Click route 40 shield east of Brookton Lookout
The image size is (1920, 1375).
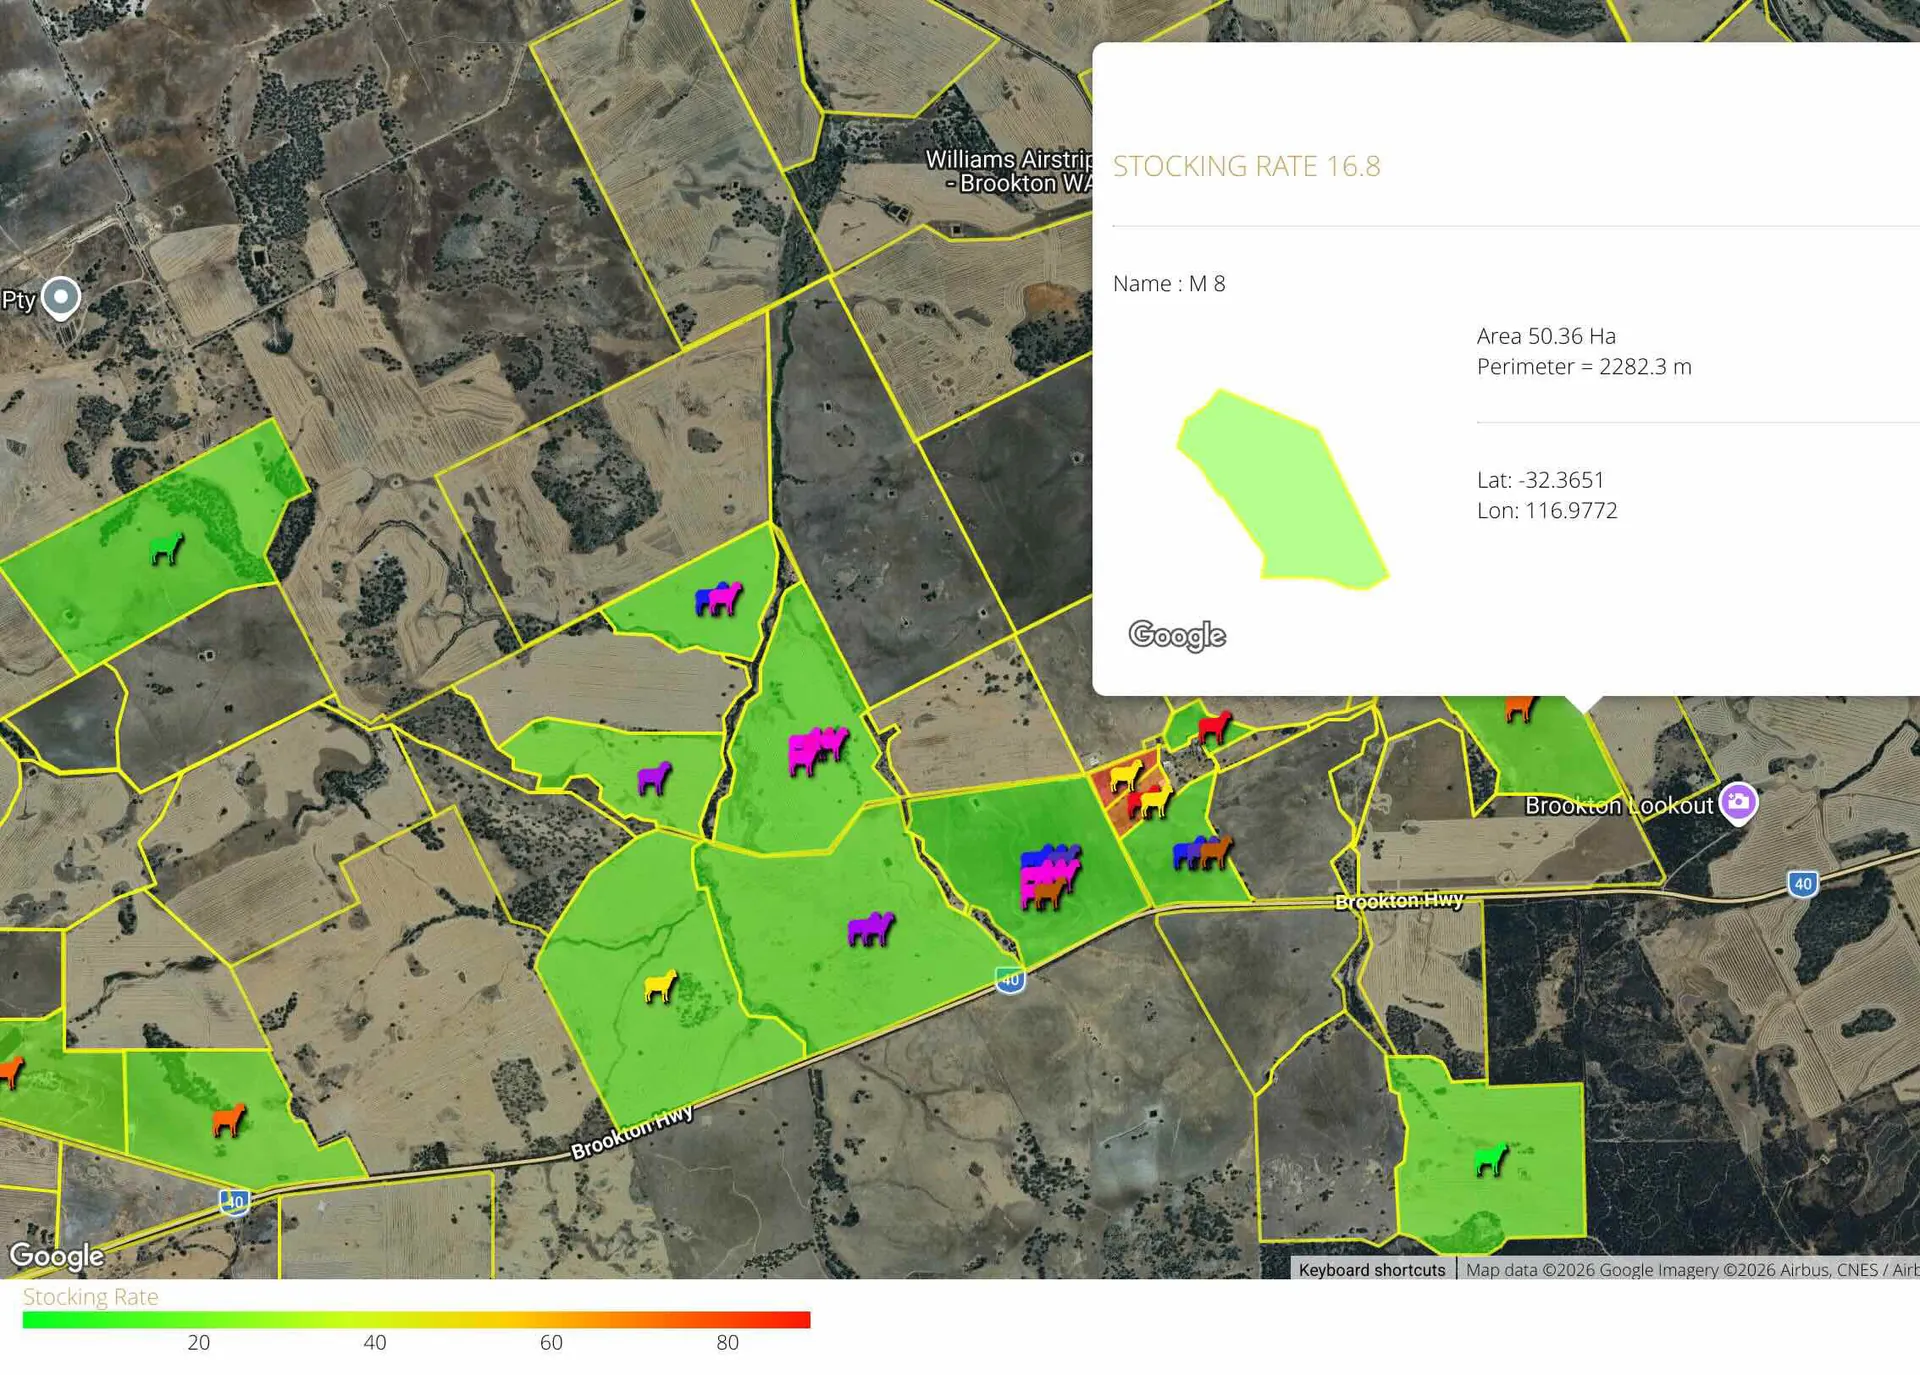(1802, 884)
